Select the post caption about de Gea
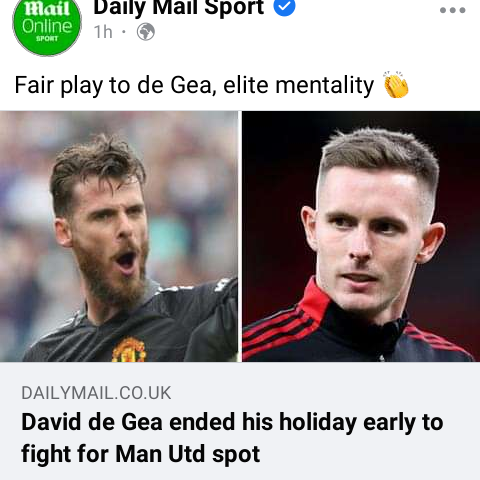480x480 pixels. click(212, 85)
